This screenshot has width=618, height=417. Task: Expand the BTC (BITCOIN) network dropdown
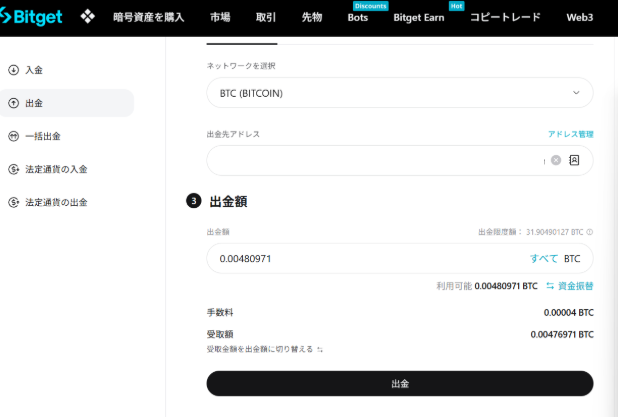coord(400,93)
